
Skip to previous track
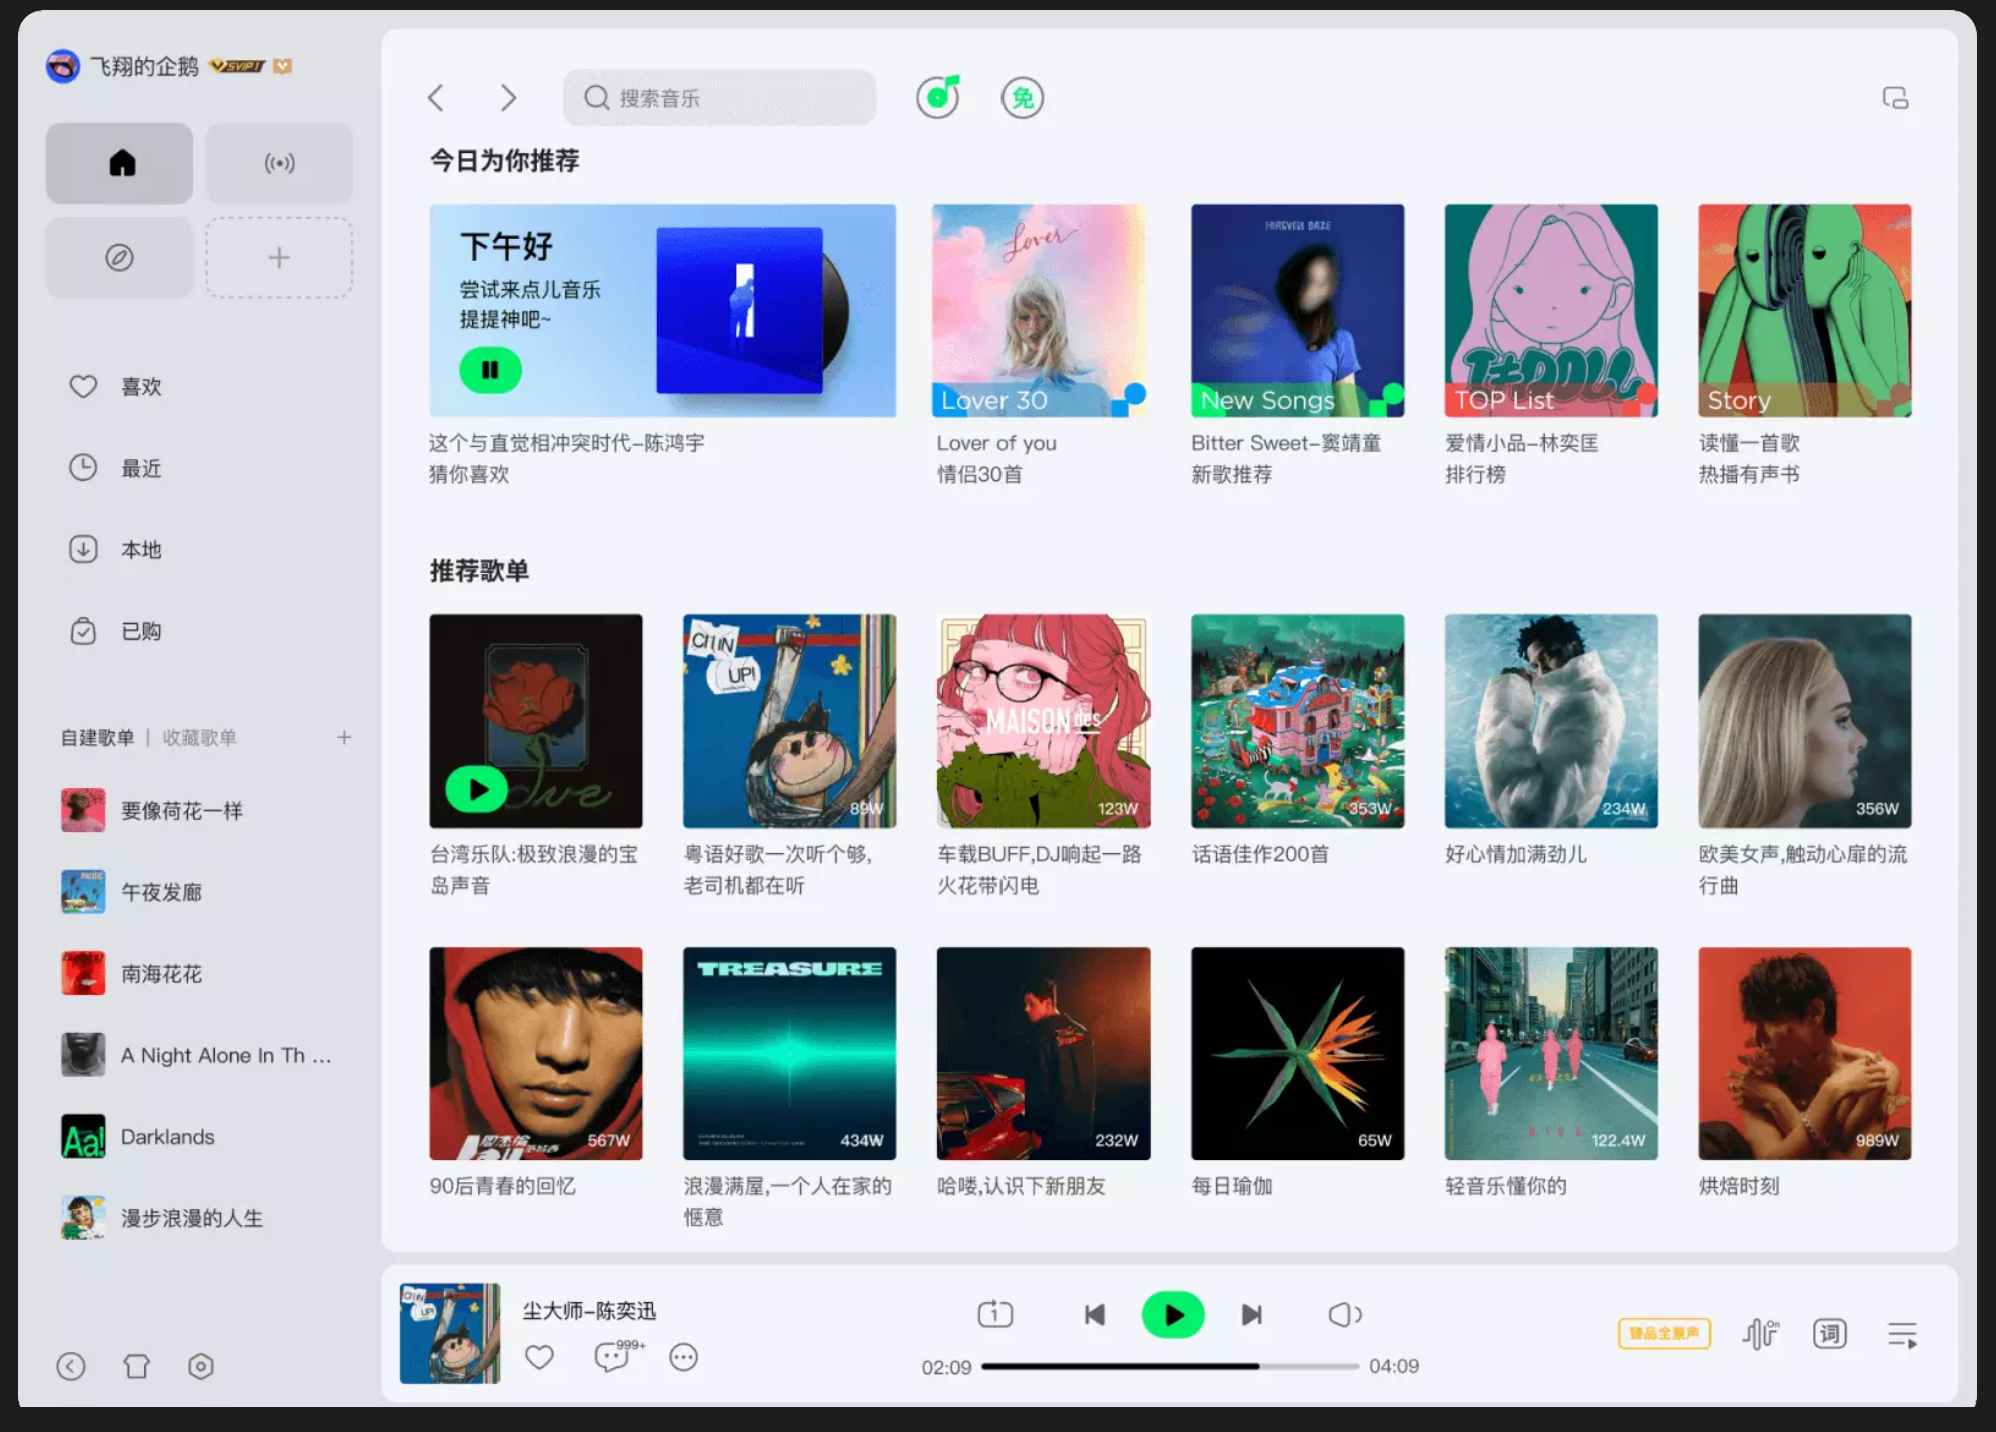coord(1095,1314)
